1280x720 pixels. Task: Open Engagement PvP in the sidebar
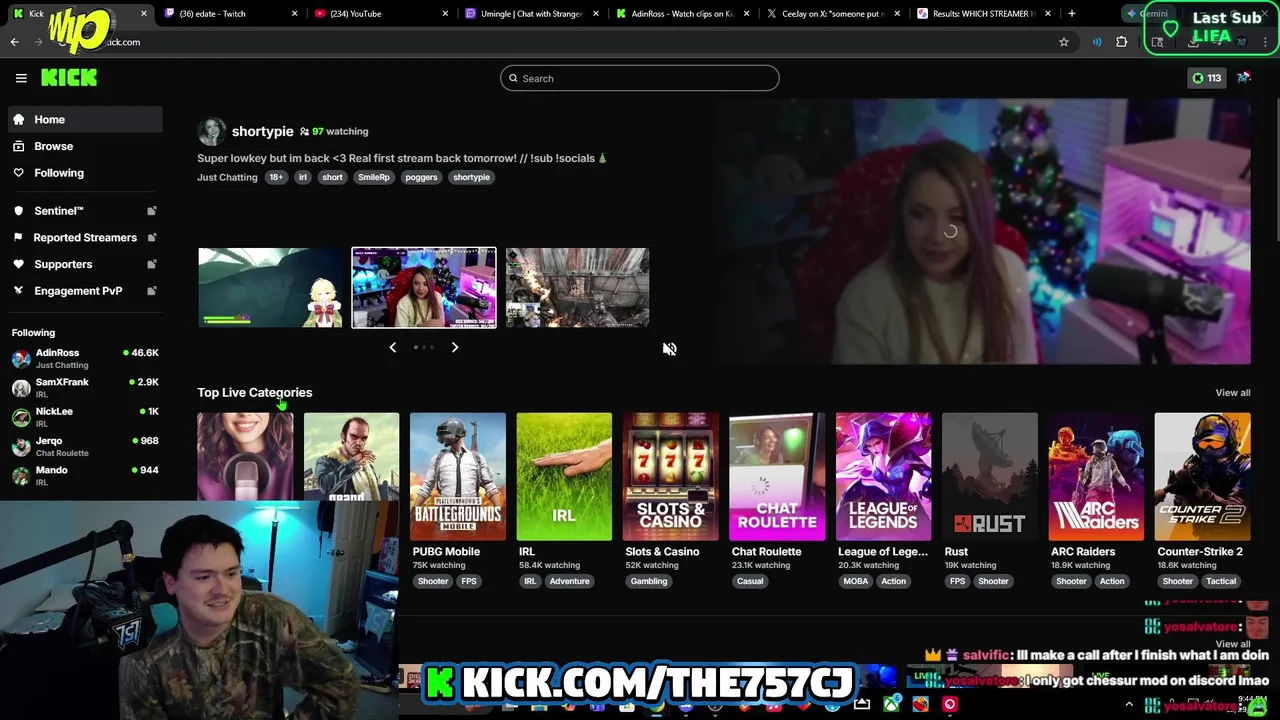tap(85, 291)
